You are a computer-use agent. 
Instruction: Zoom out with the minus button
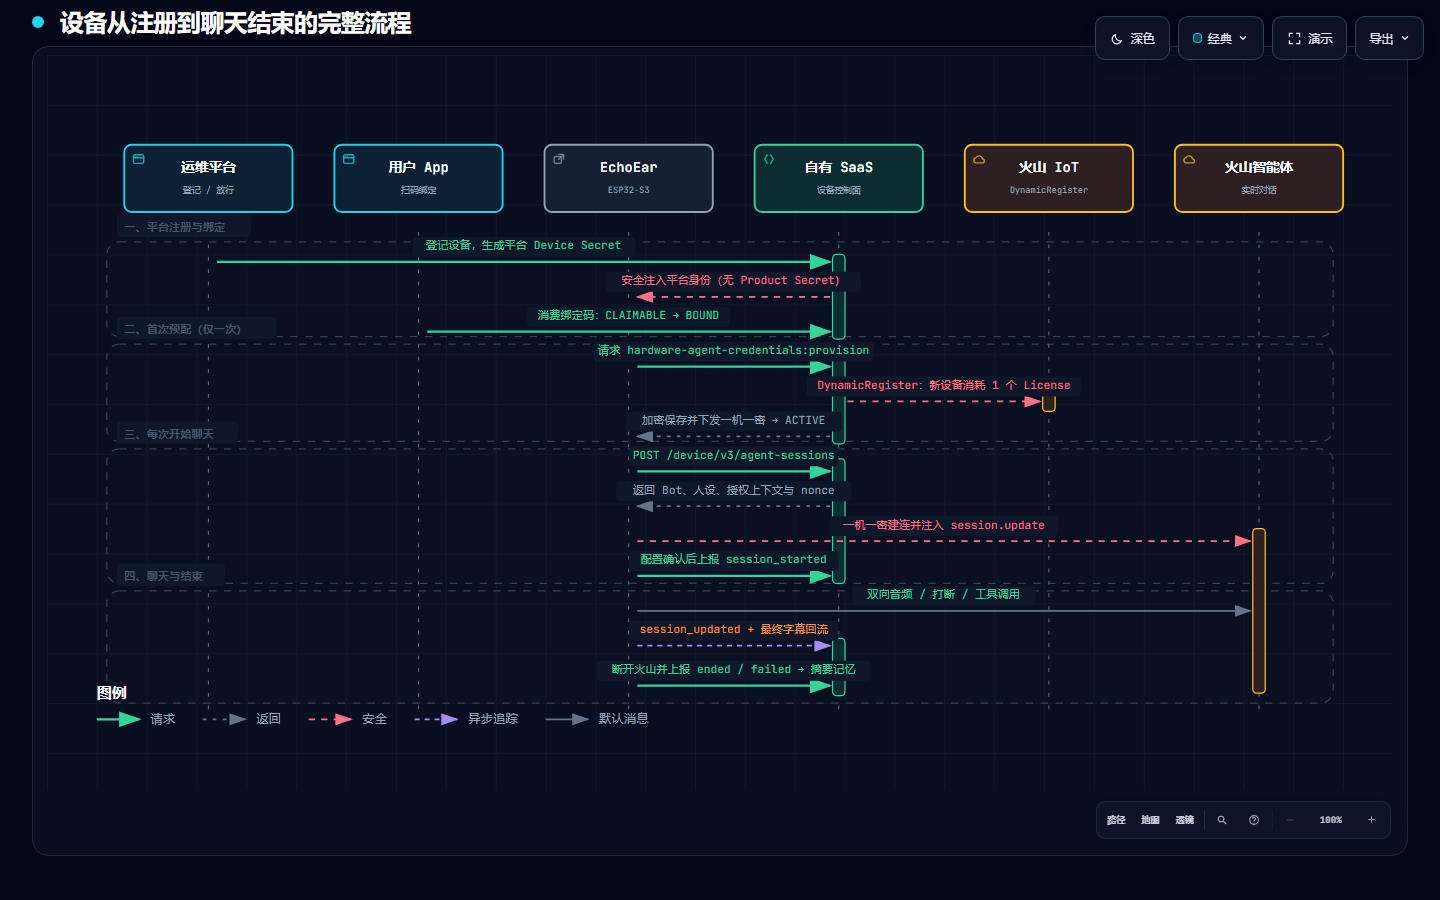1290,820
